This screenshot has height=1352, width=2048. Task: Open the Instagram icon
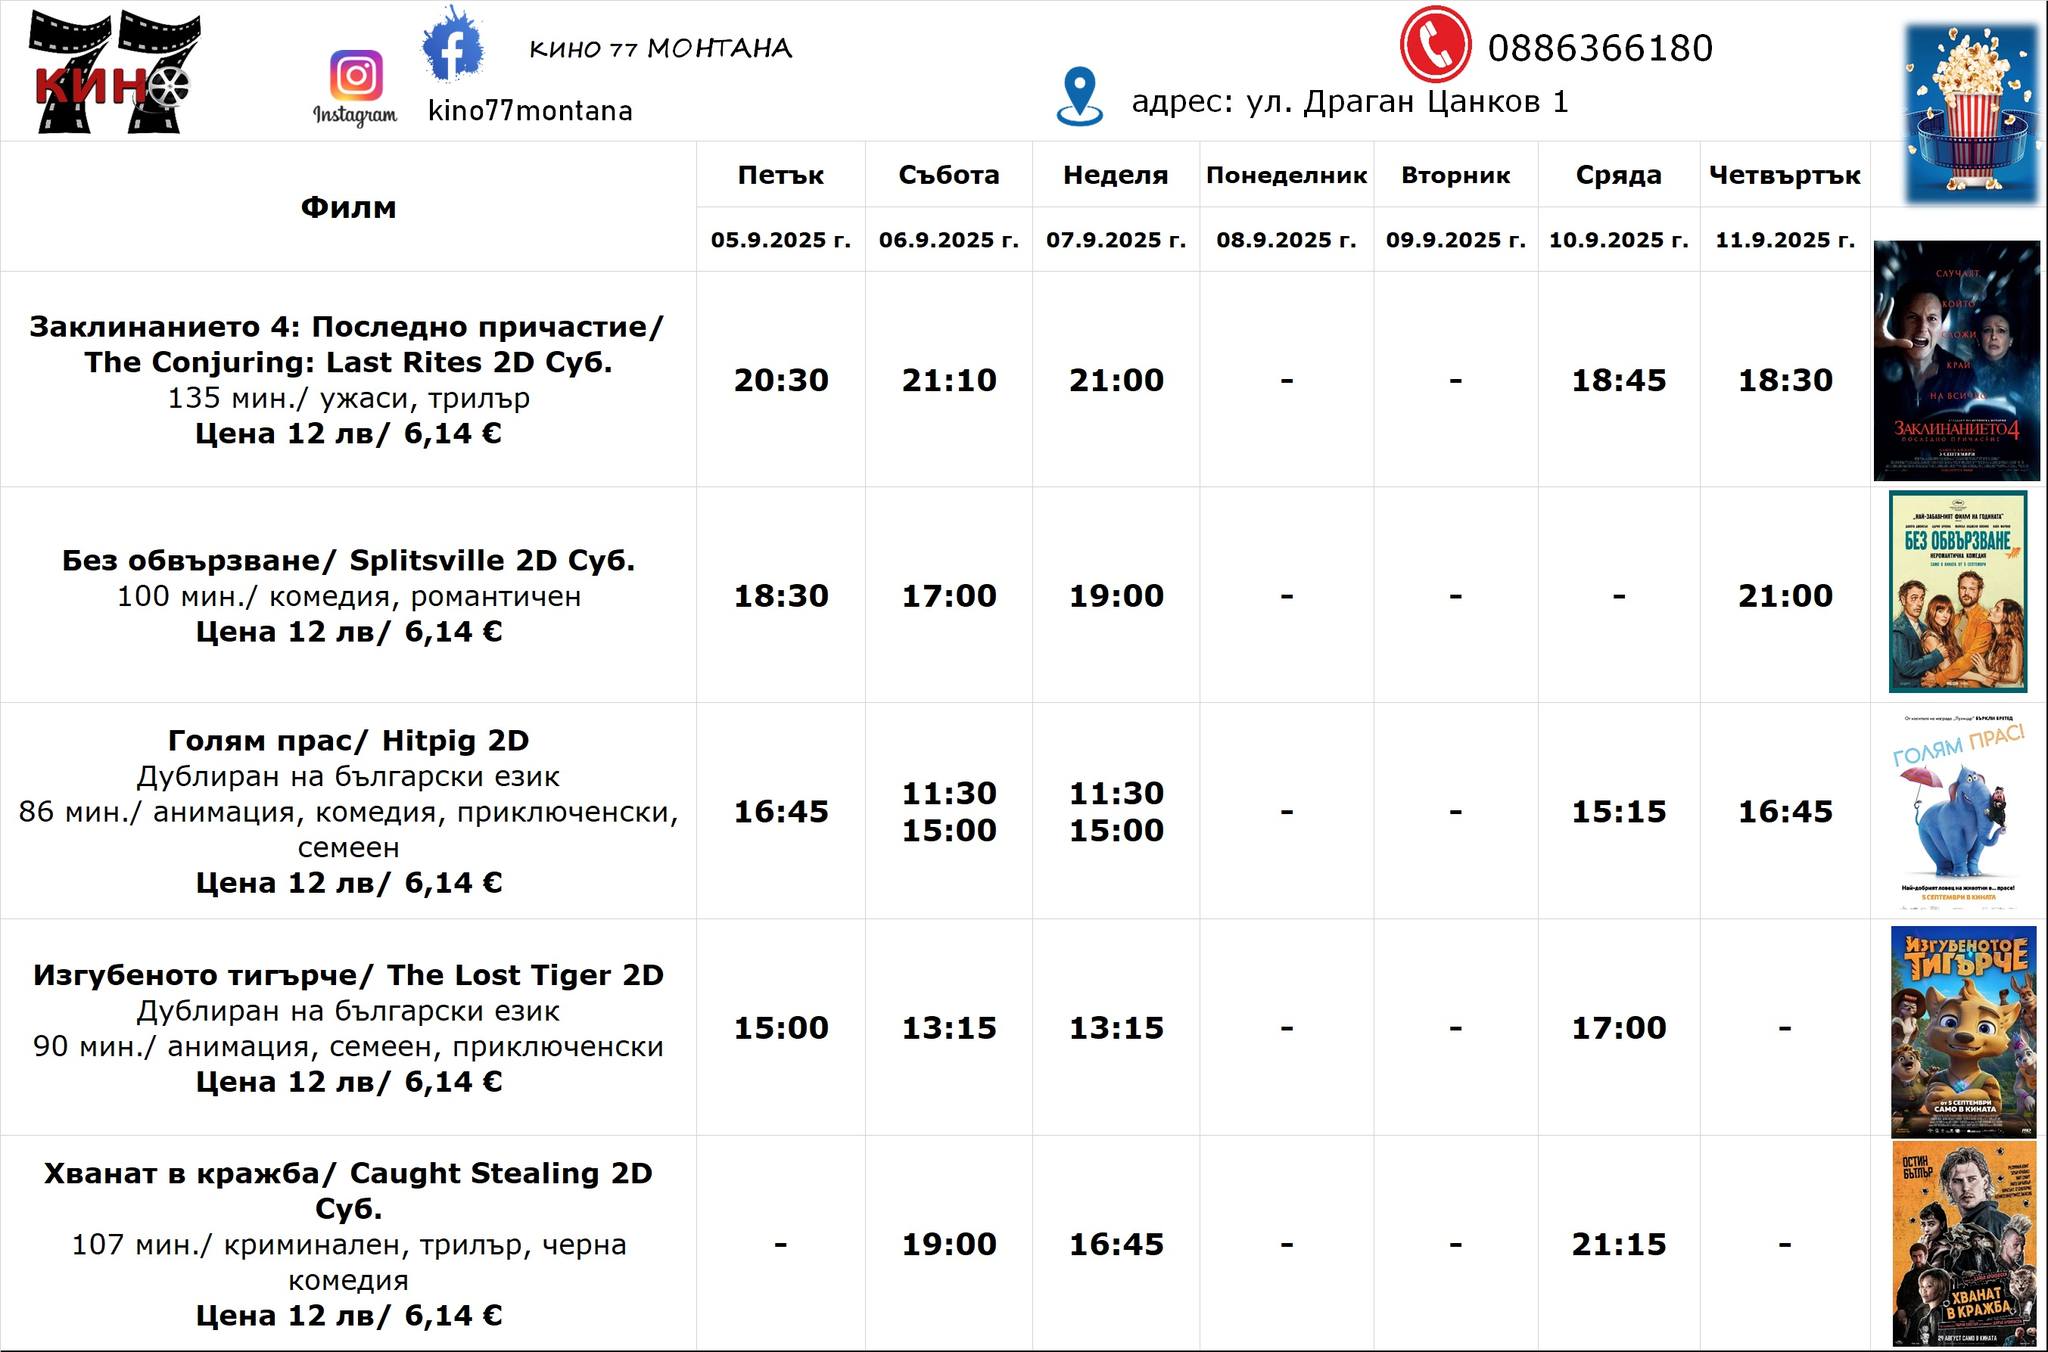356,76
